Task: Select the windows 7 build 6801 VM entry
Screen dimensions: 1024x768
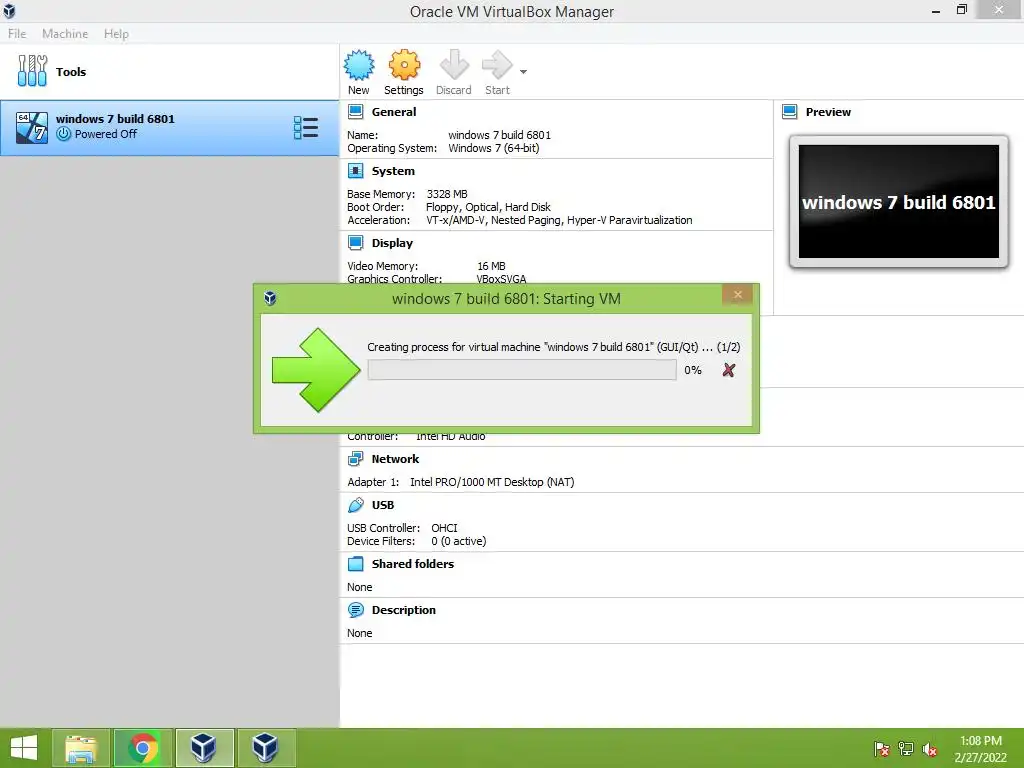Action: coord(170,128)
